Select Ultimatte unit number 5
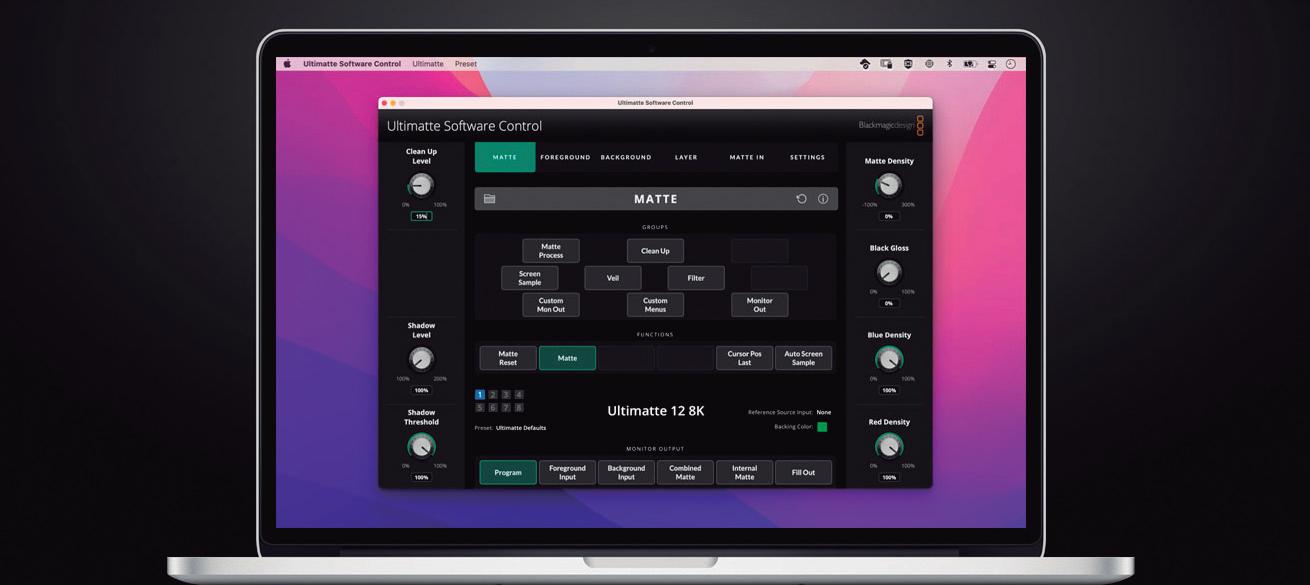This screenshot has height=585, width=1310. point(480,408)
